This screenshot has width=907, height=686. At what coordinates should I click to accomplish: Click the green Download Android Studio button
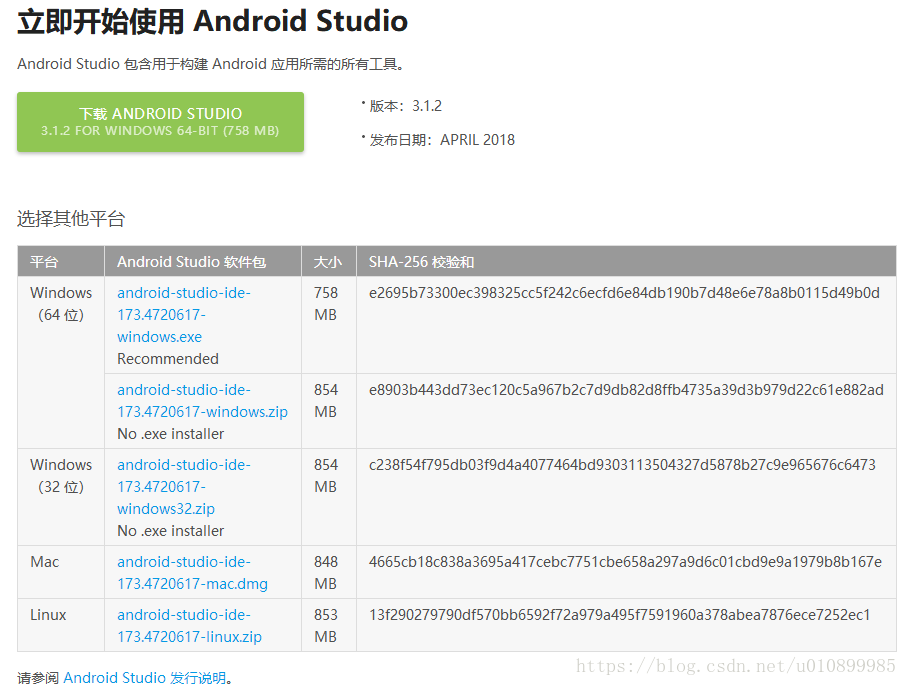[x=160, y=122]
